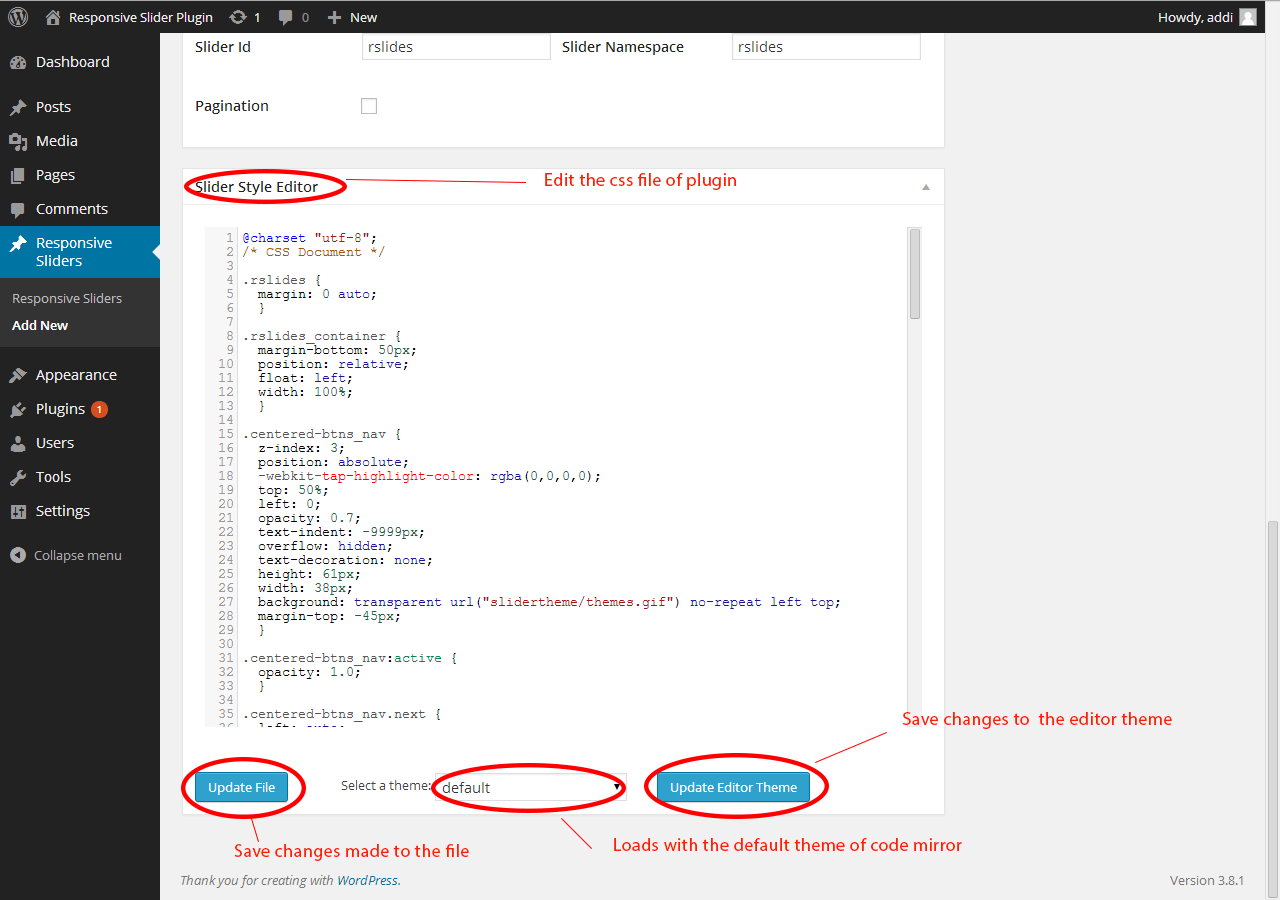1280x900 pixels.
Task: Click the Collapse menu arrow icon
Action: pyautogui.click(x=18, y=555)
